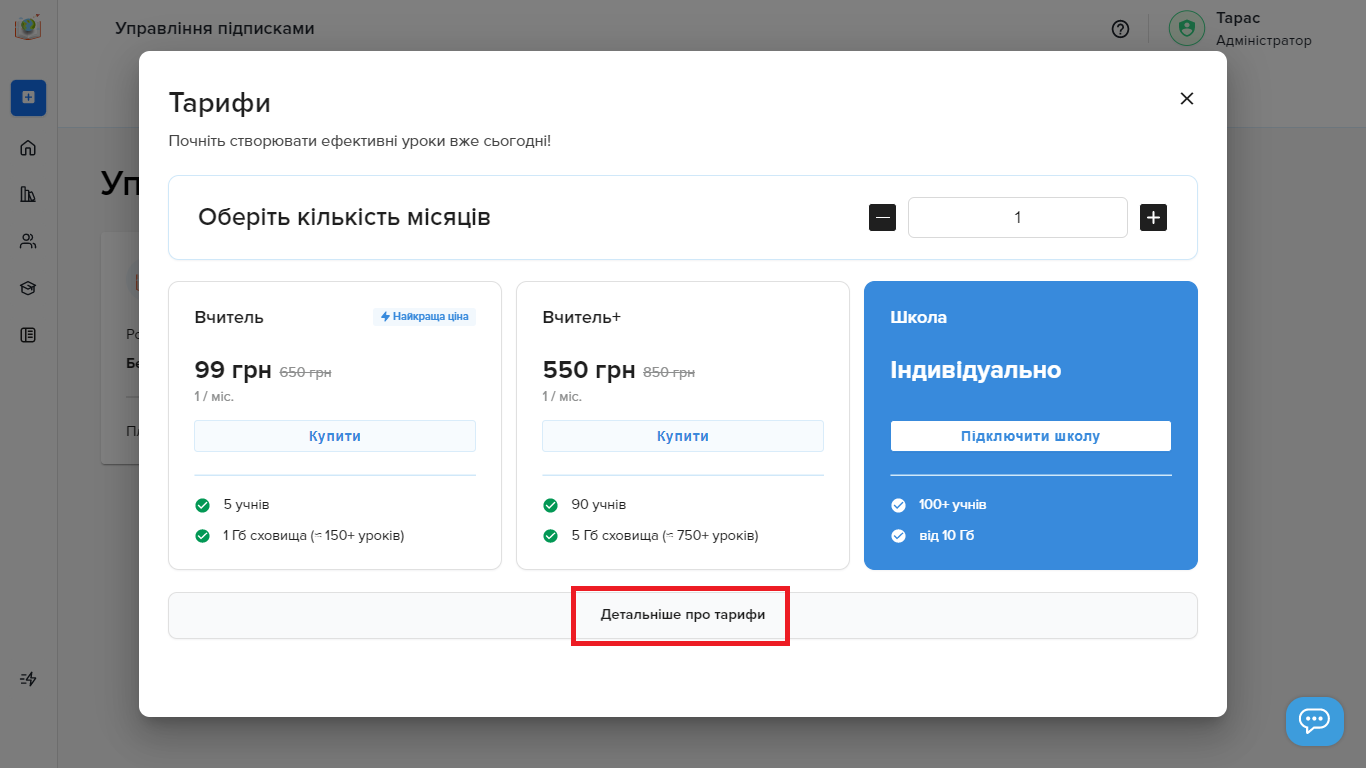Image resolution: width=1366 pixels, height=768 pixels.
Task: Open the users icon in sidebar
Action: [x=28, y=241]
